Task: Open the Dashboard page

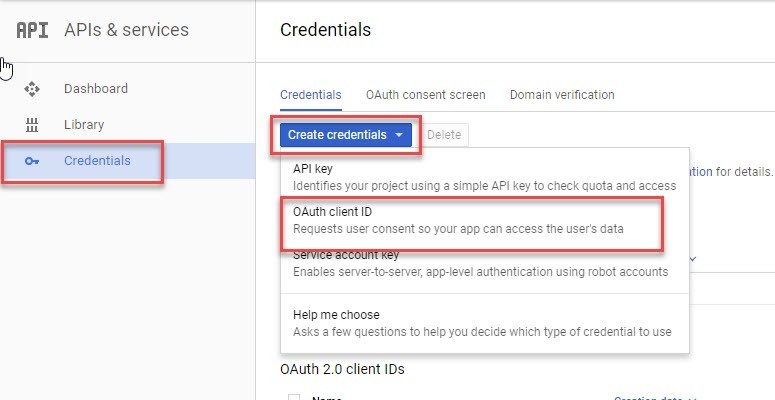Action: click(96, 89)
